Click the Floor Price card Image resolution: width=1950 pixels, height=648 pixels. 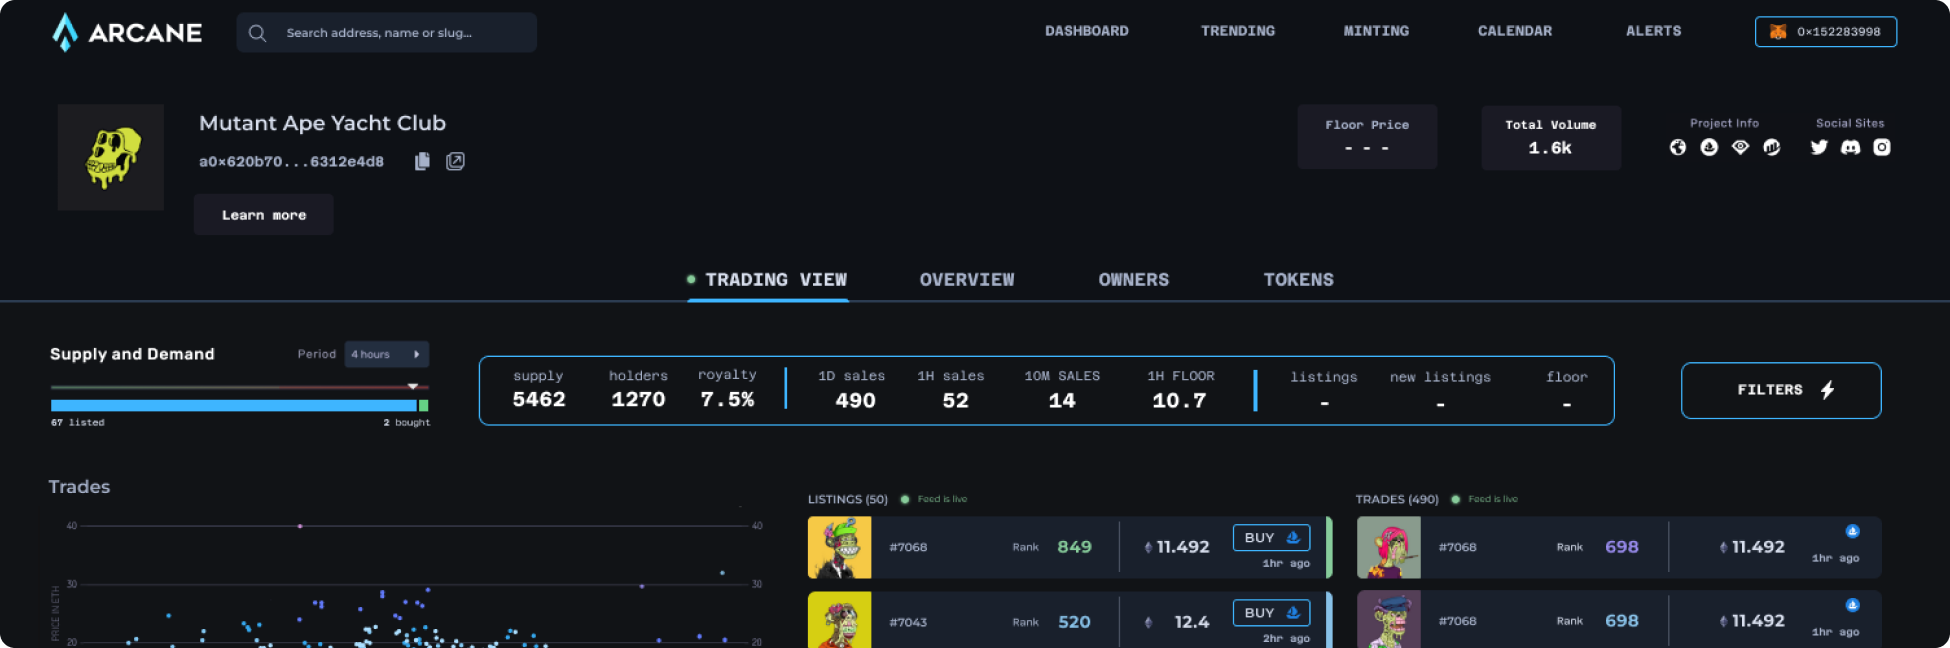pos(1367,137)
